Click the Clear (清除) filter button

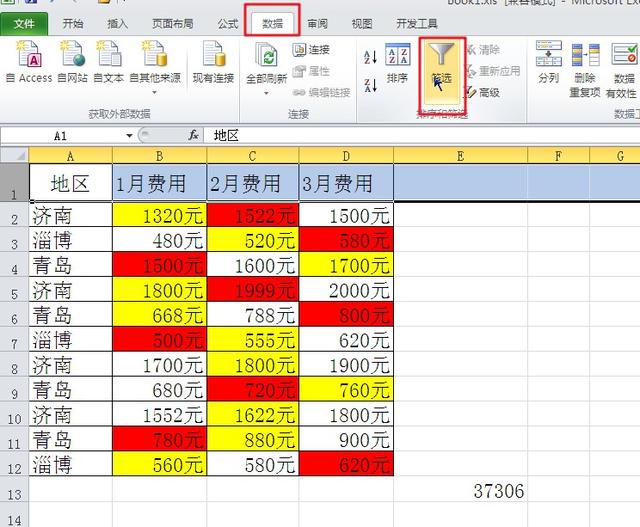[x=483, y=50]
